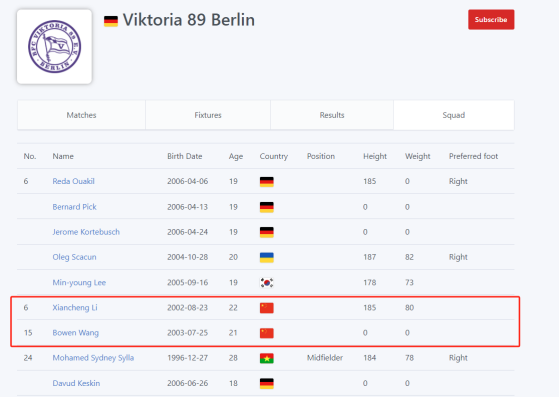Viewport: 560px width, 397px height.
Task: Click the Birth Date column header
Action: [185, 156]
